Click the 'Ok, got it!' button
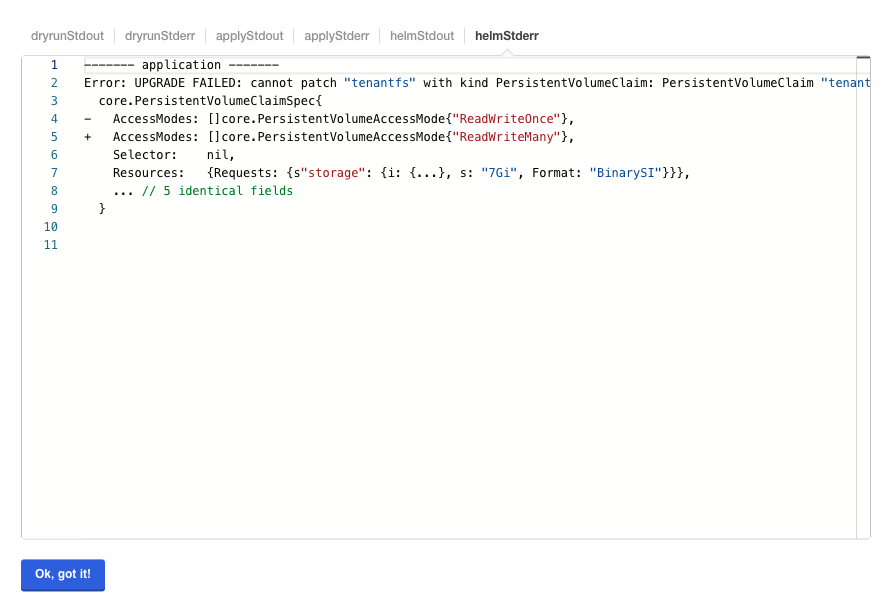 point(63,574)
